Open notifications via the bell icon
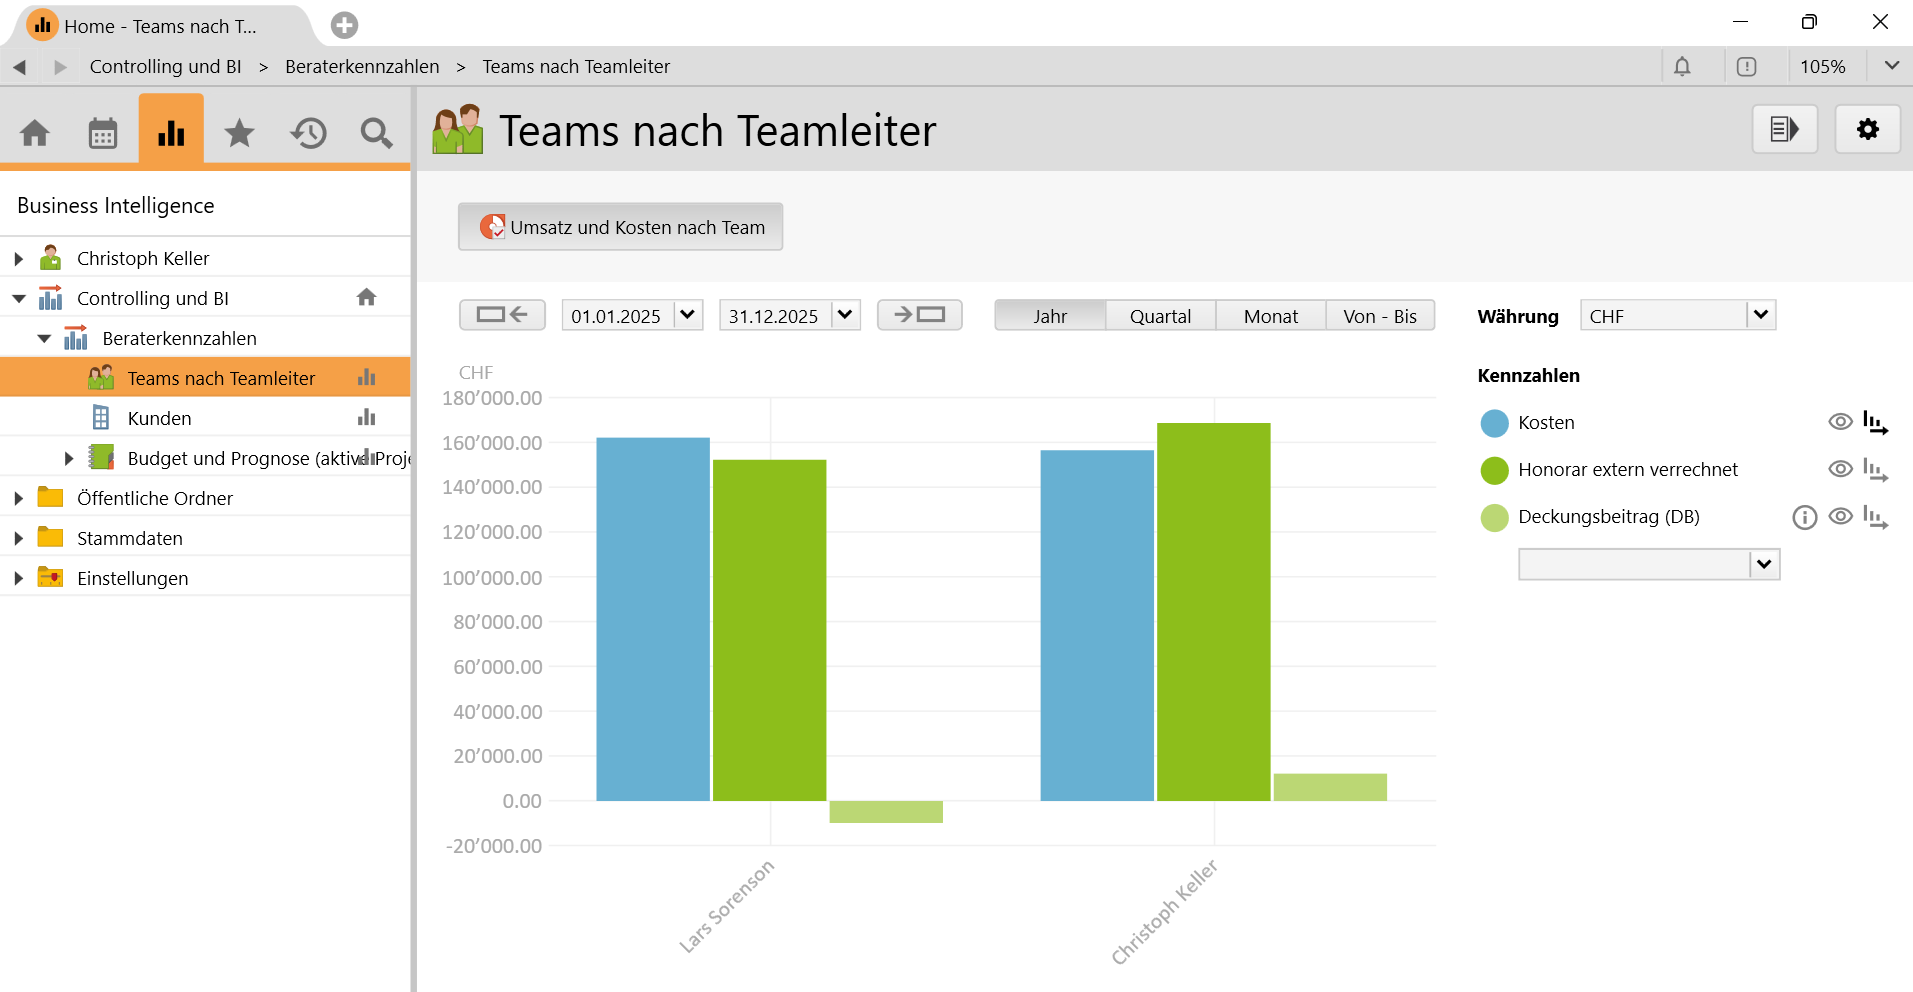Screen dimensions: 1913x992 click(1682, 66)
